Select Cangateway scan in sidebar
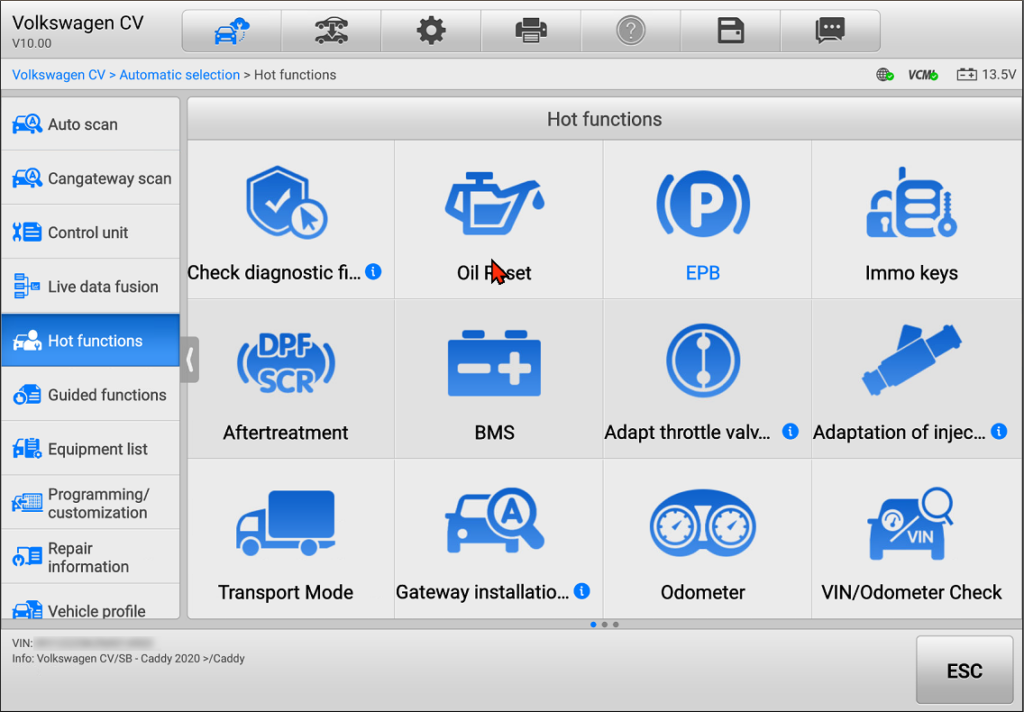 90,178
